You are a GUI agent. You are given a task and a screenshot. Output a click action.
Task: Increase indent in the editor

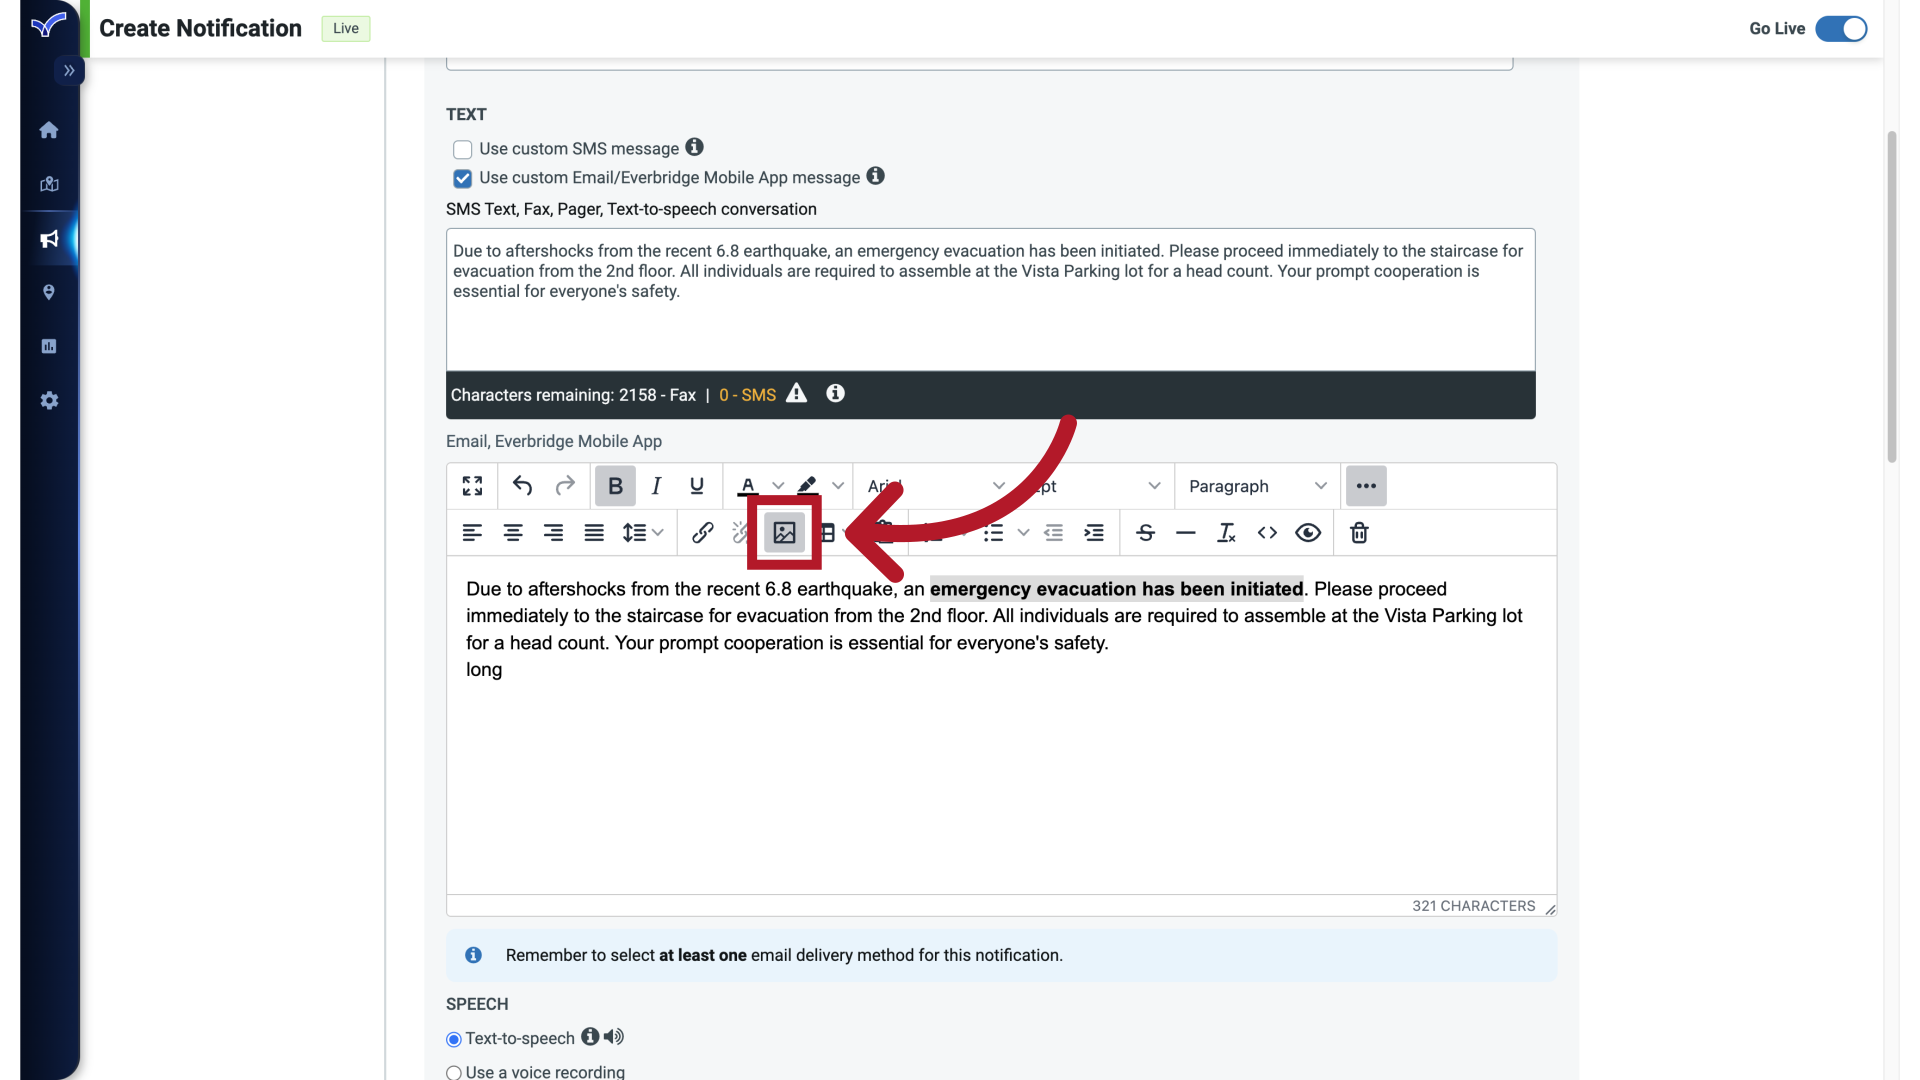point(1094,533)
